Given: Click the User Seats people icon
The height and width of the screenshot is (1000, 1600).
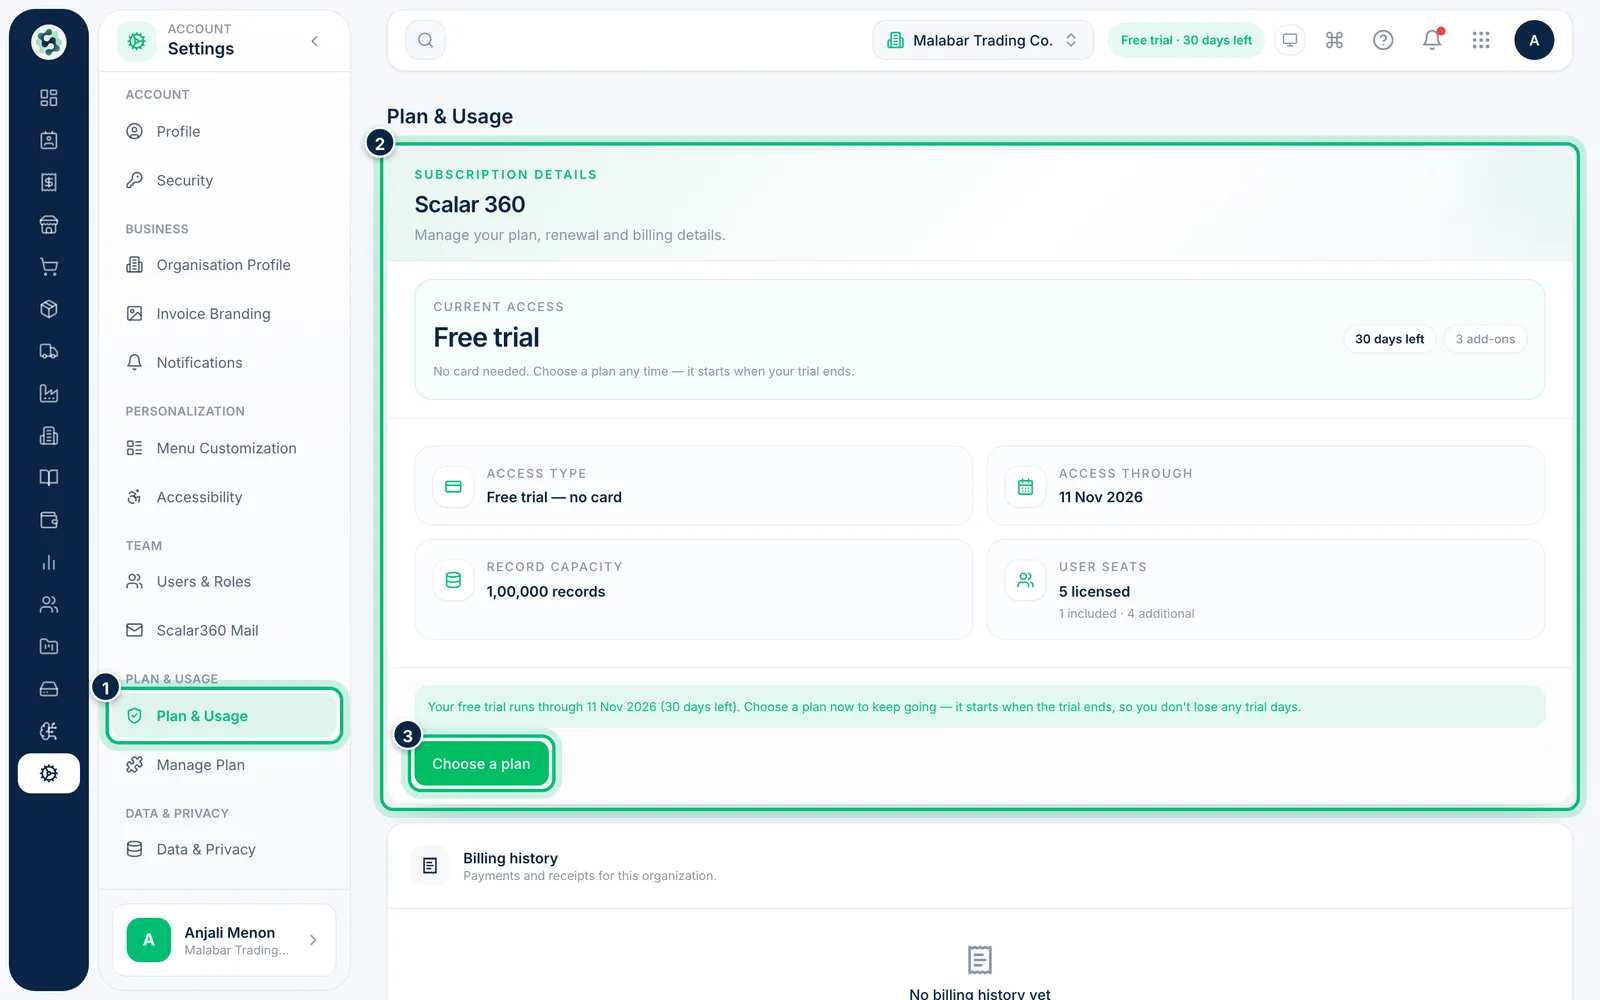Looking at the screenshot, I should (x=1025, y=580).
